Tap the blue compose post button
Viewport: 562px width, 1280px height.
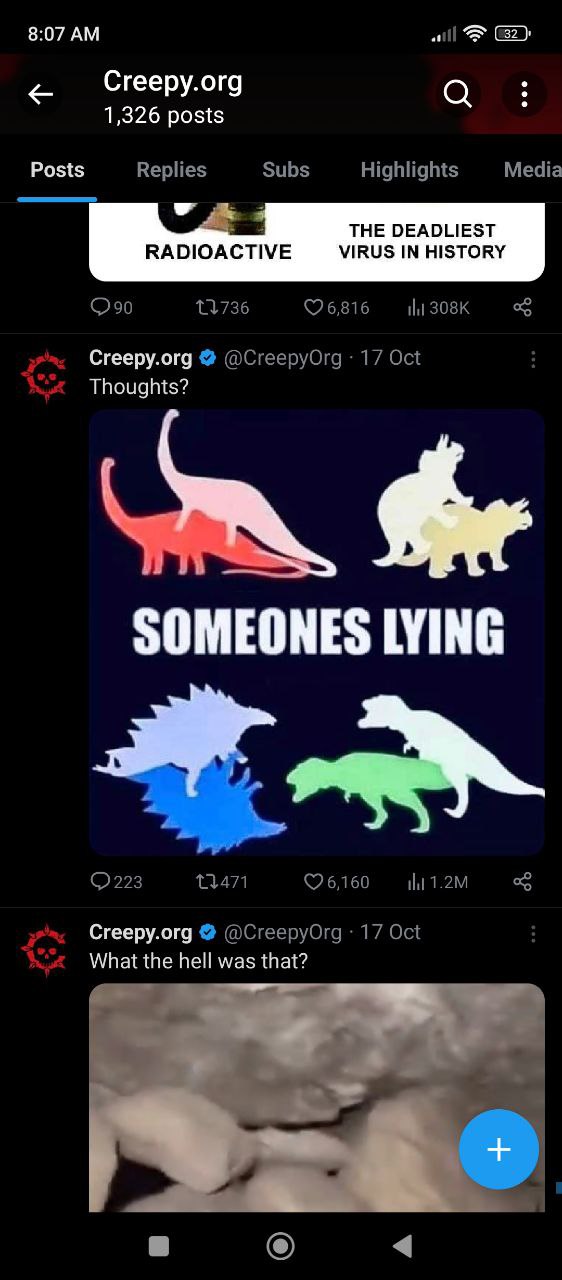point(499,1150)
